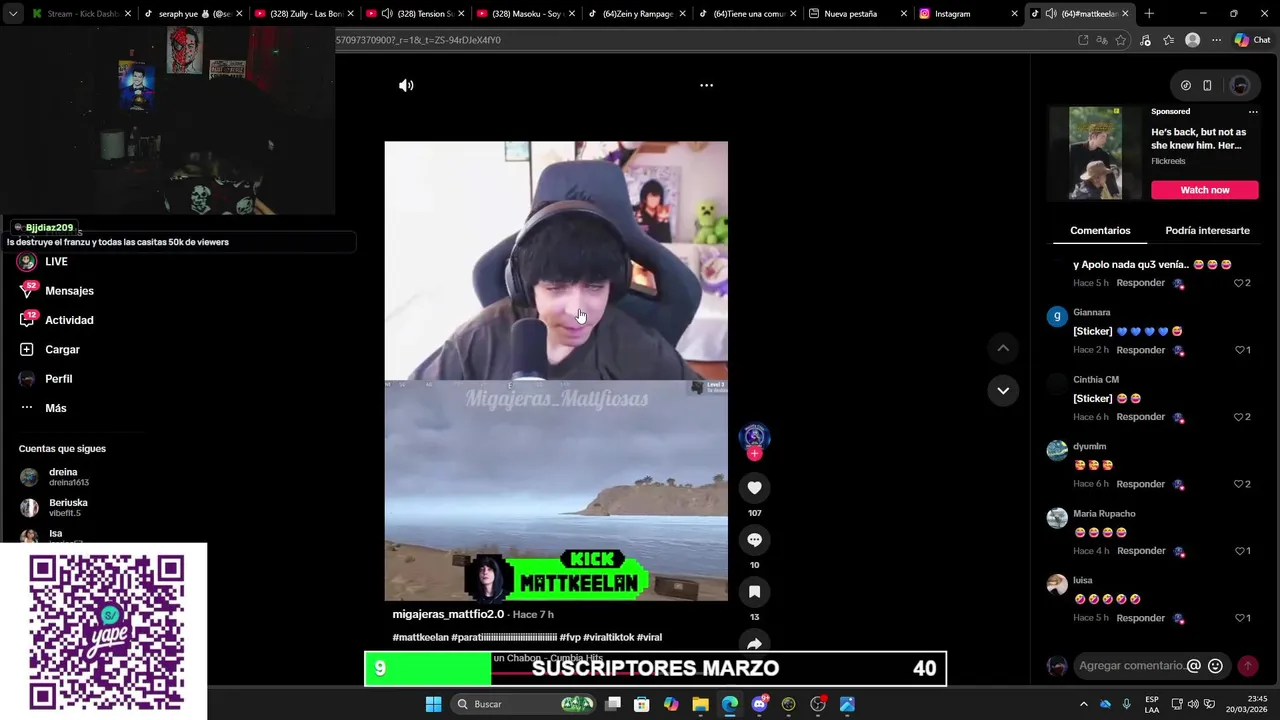Open the profile avatar at top right
The image size is (1280, 720).
coord(1240,85)
